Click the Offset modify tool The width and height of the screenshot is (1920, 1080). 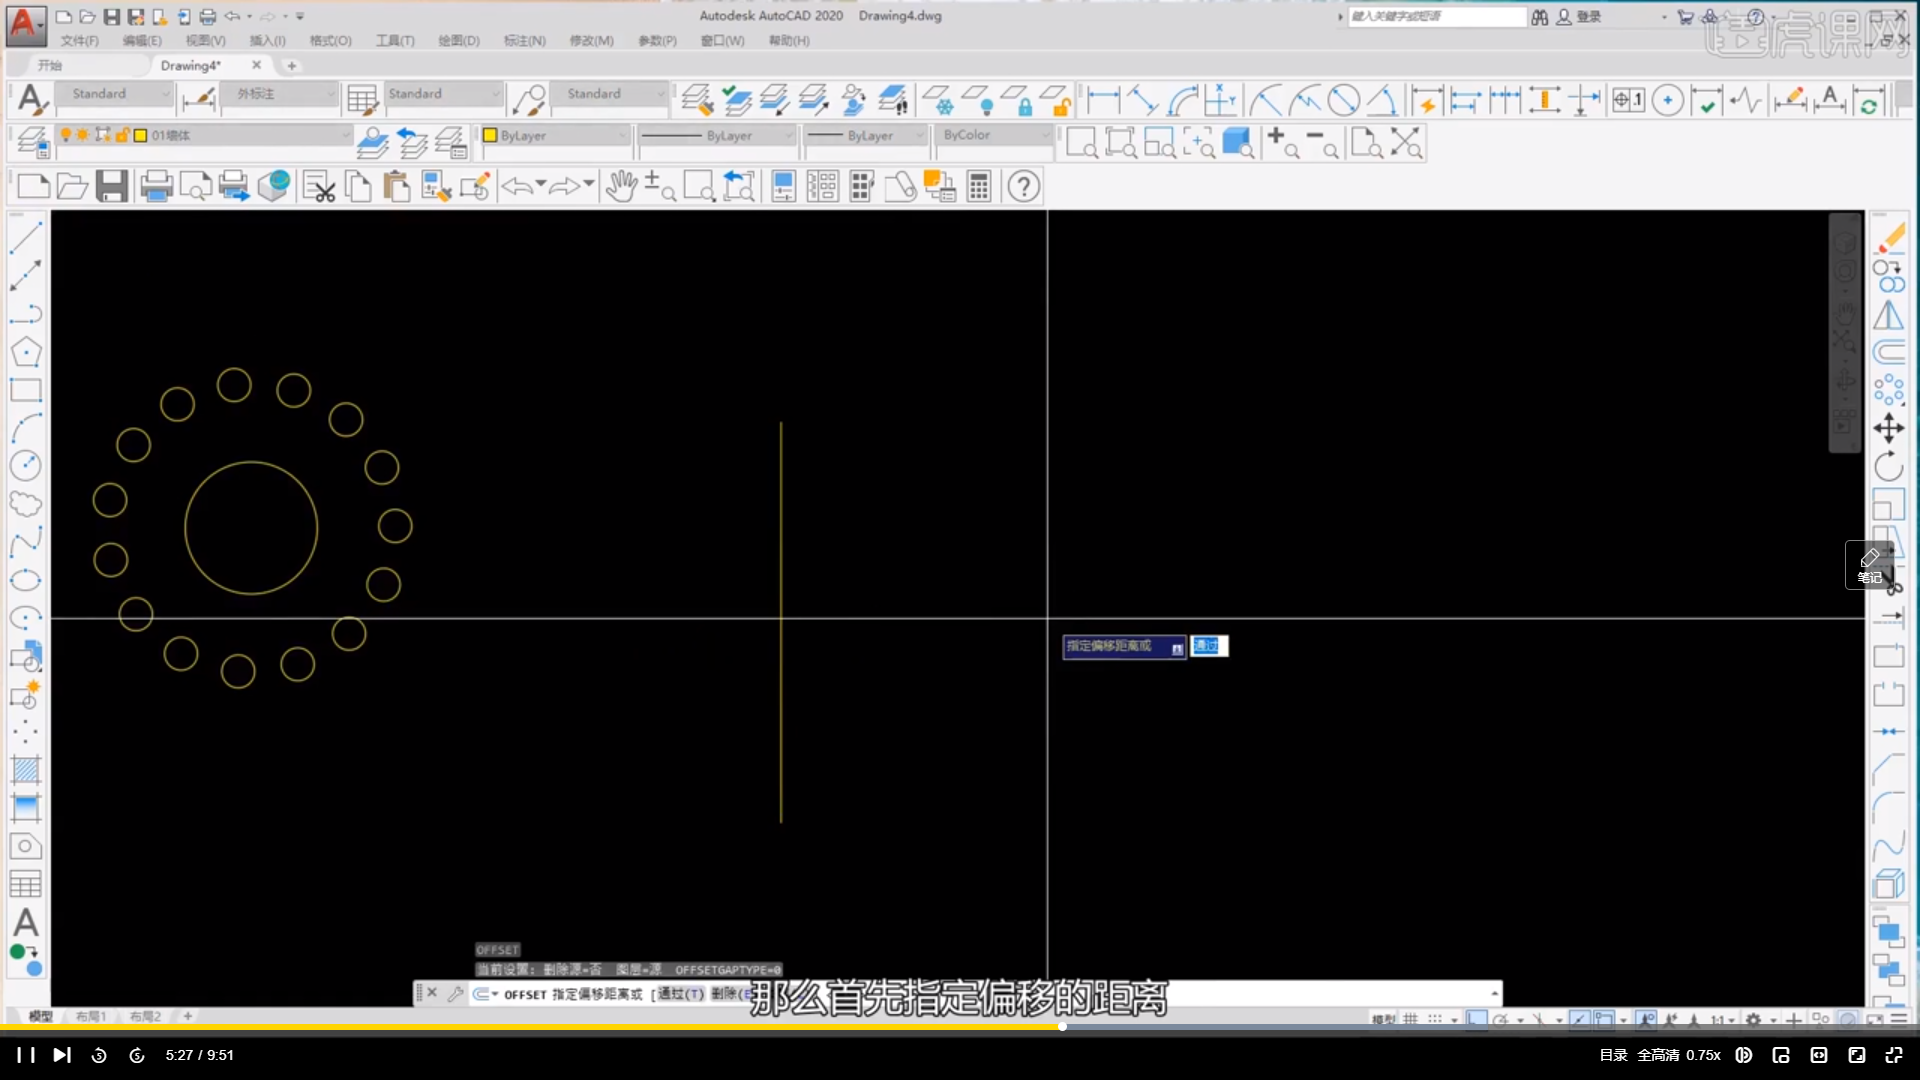(x=1889, y=352)
